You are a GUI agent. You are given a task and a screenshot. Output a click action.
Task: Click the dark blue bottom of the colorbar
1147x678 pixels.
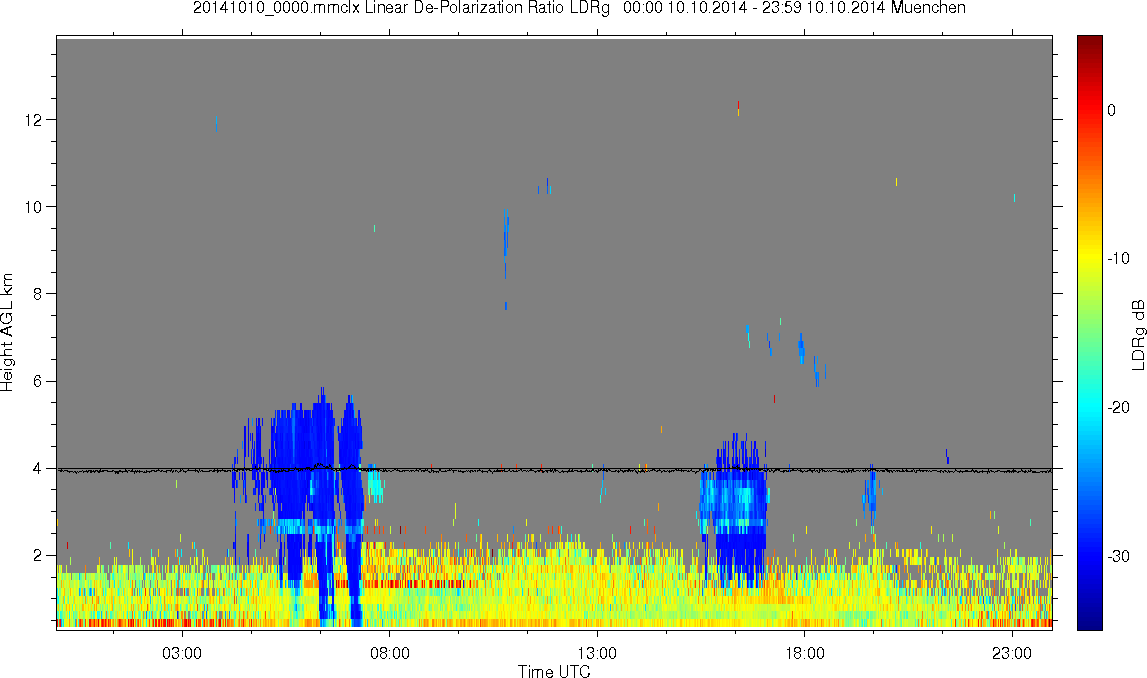pos(1089,620)
